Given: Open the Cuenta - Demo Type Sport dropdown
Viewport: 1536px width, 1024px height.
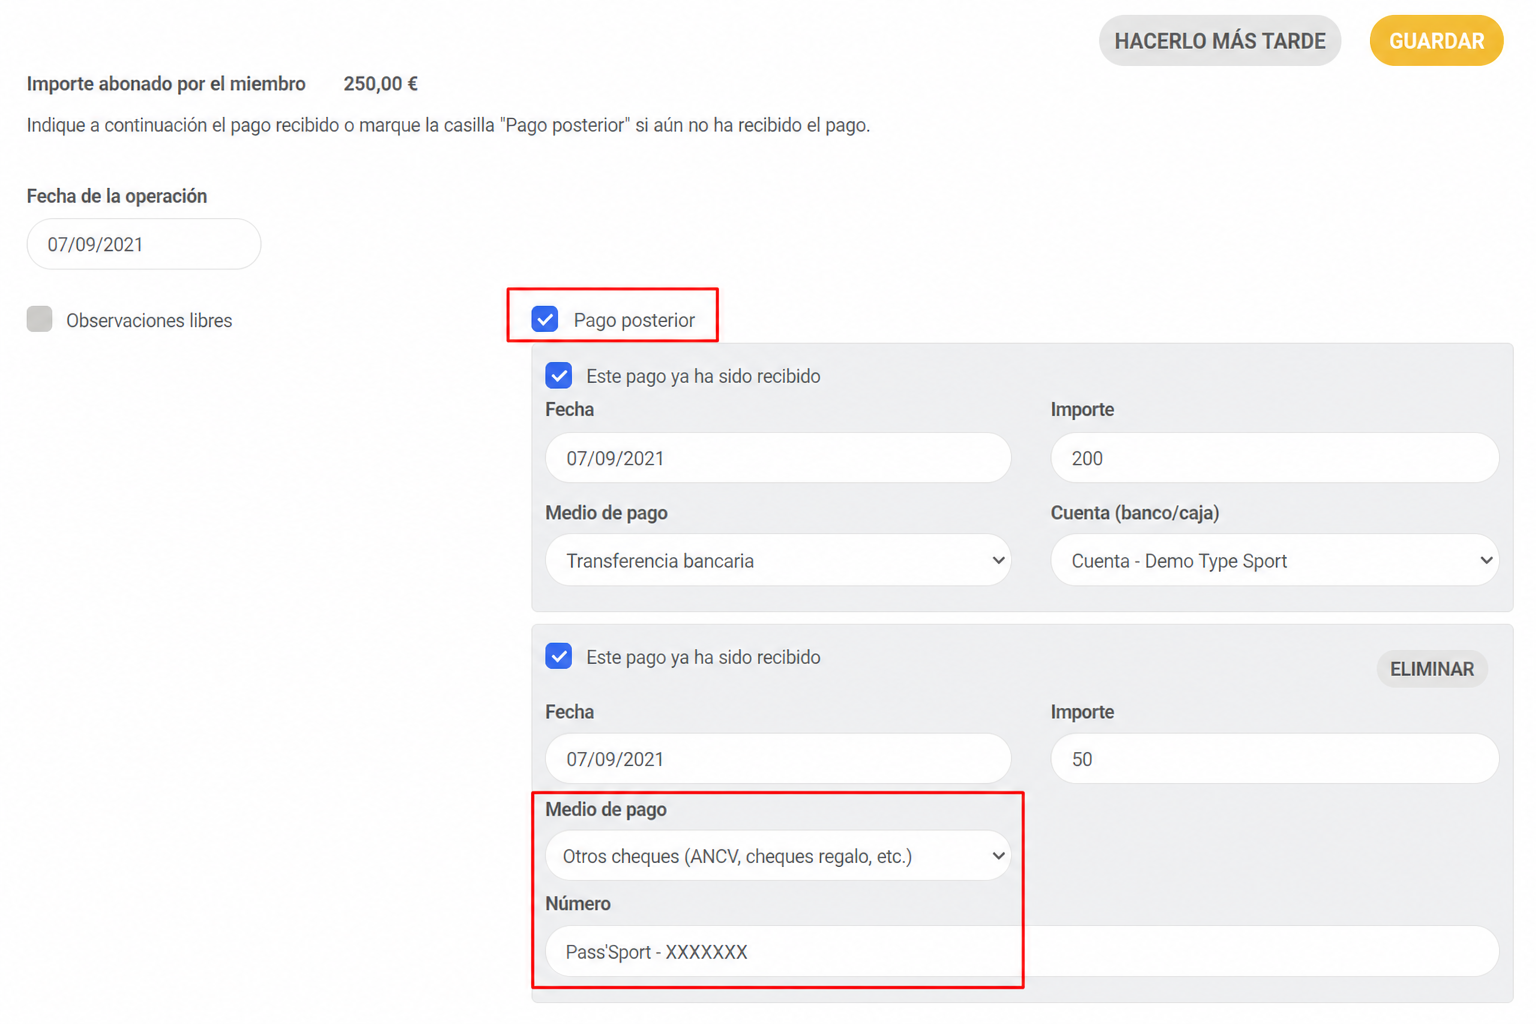Looking at the screenshot, I should [1274, 560].
